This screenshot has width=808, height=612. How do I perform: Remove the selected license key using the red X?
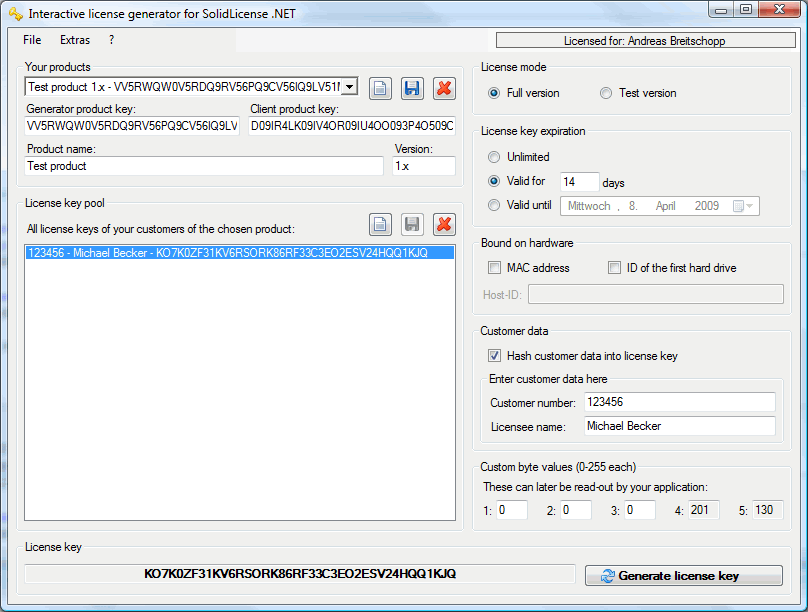[444, 224]
